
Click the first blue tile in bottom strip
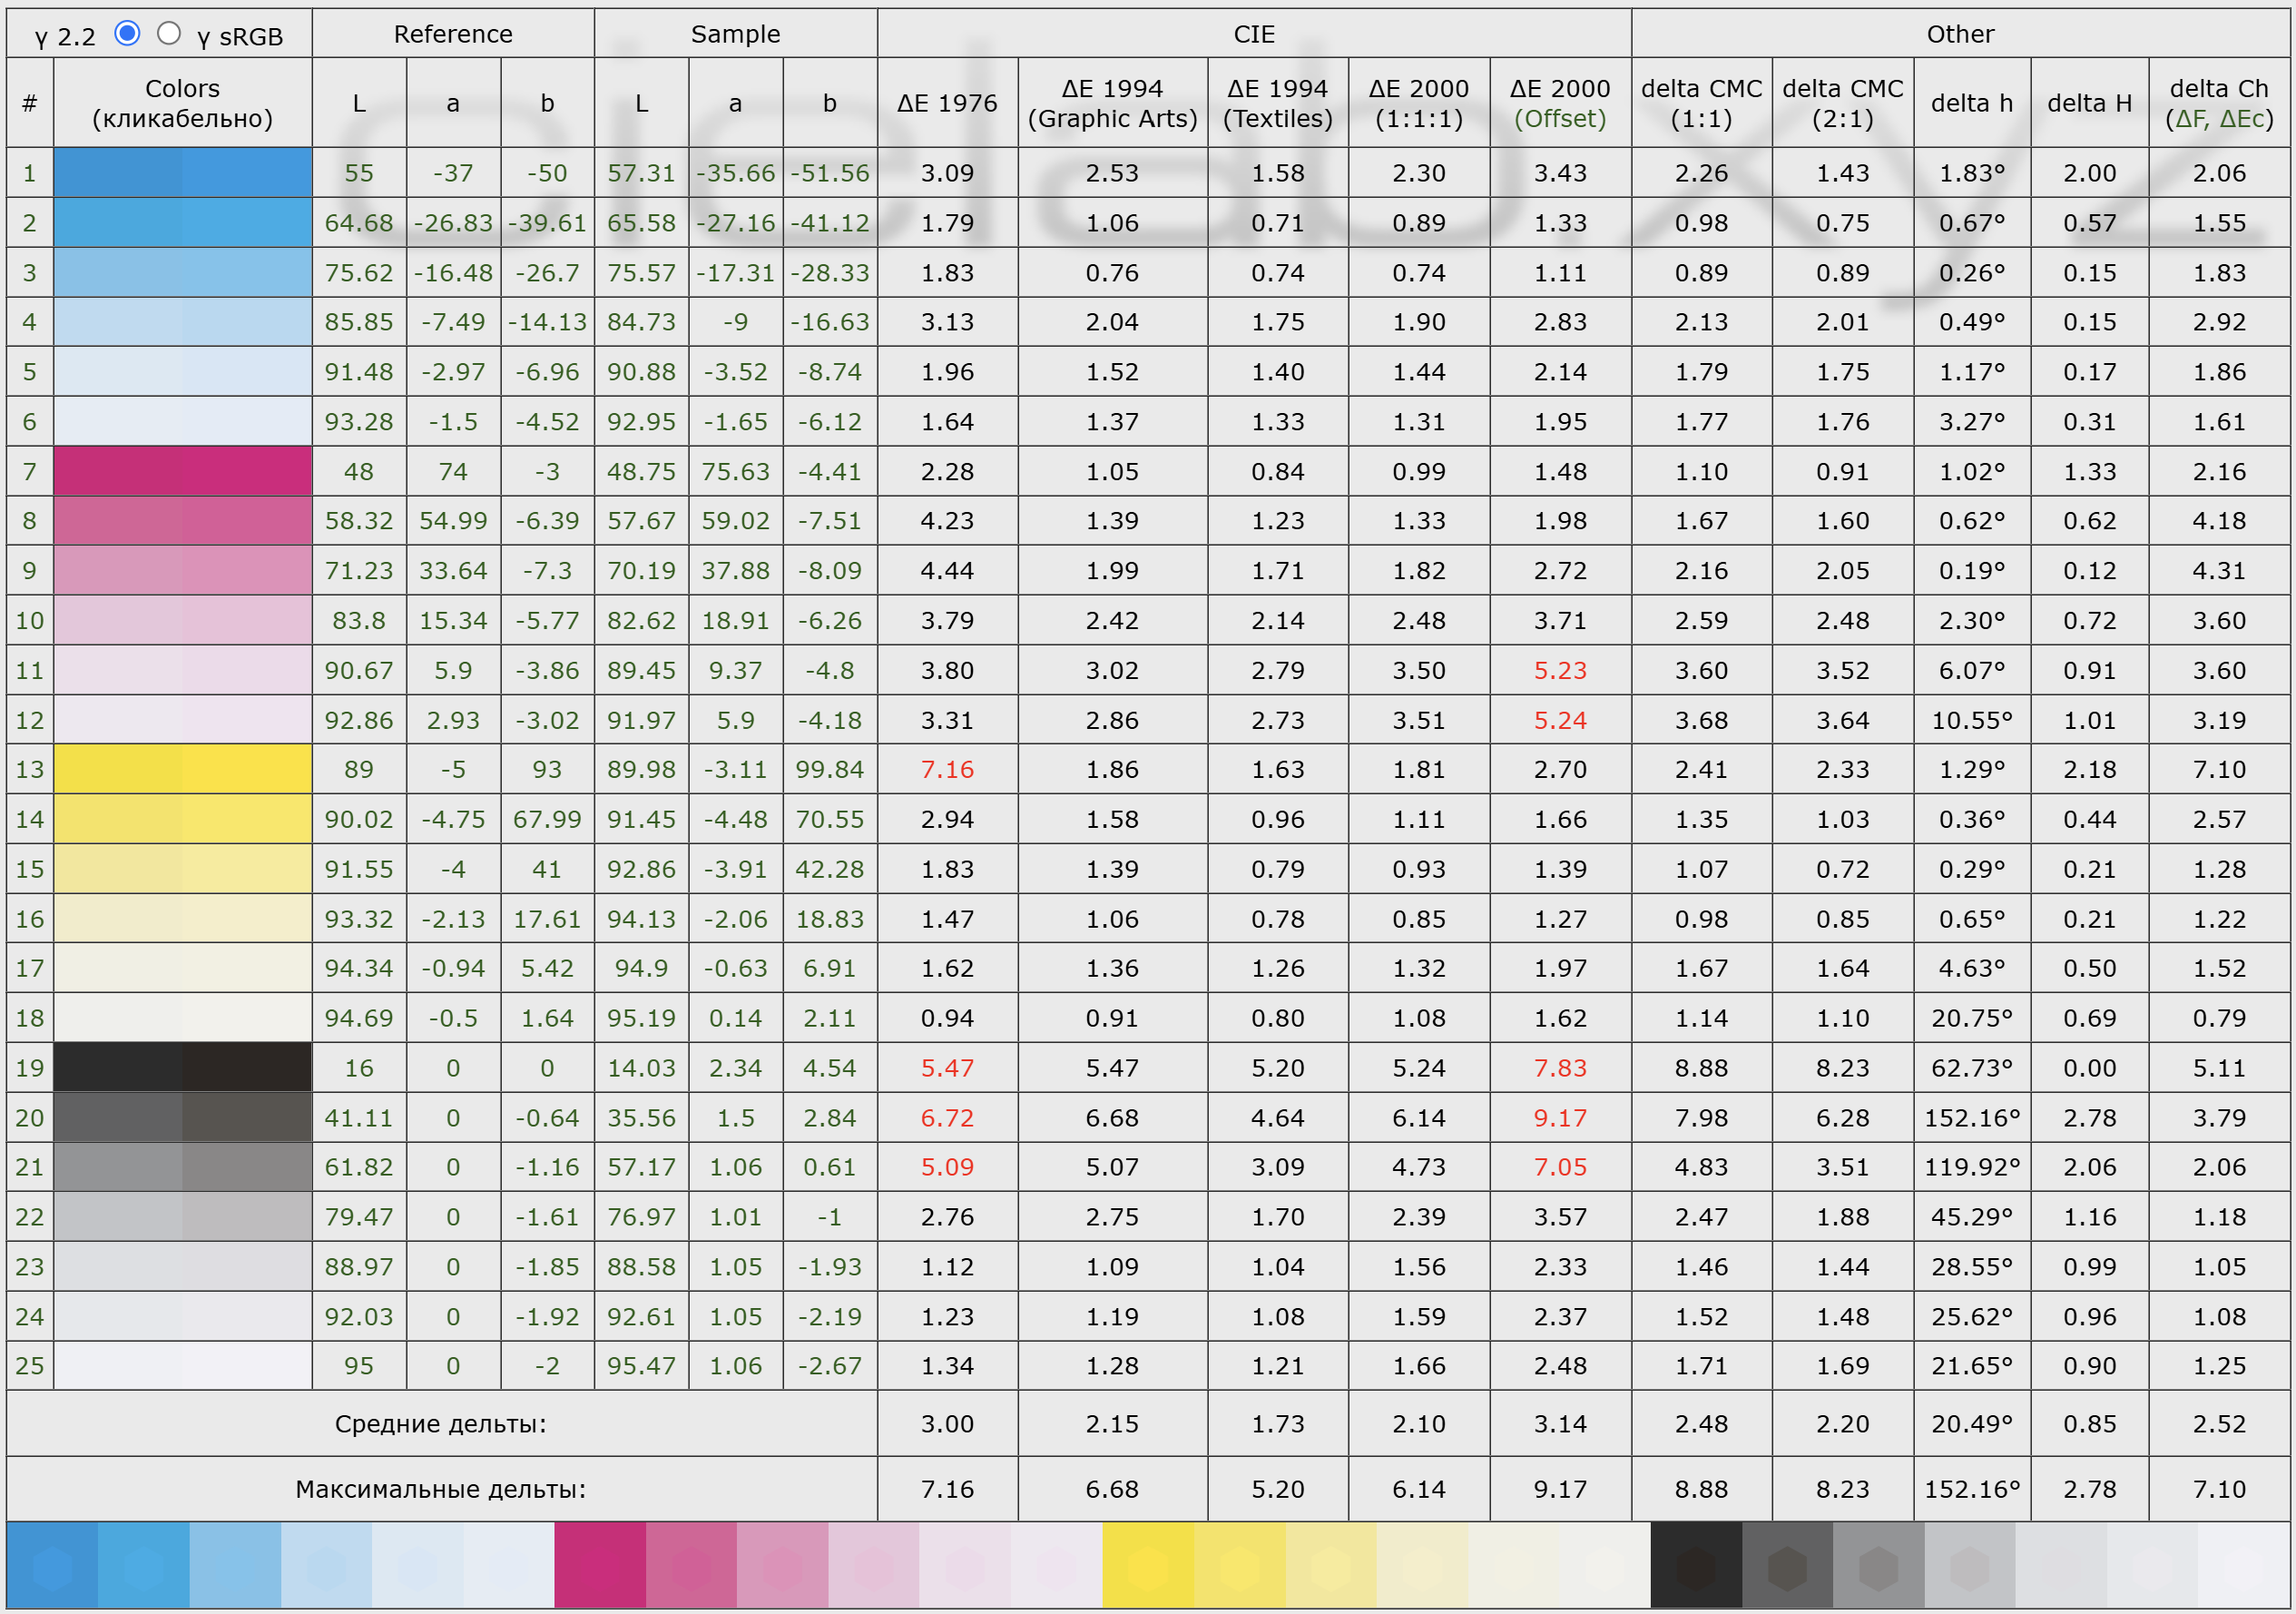coord(52,1565)
